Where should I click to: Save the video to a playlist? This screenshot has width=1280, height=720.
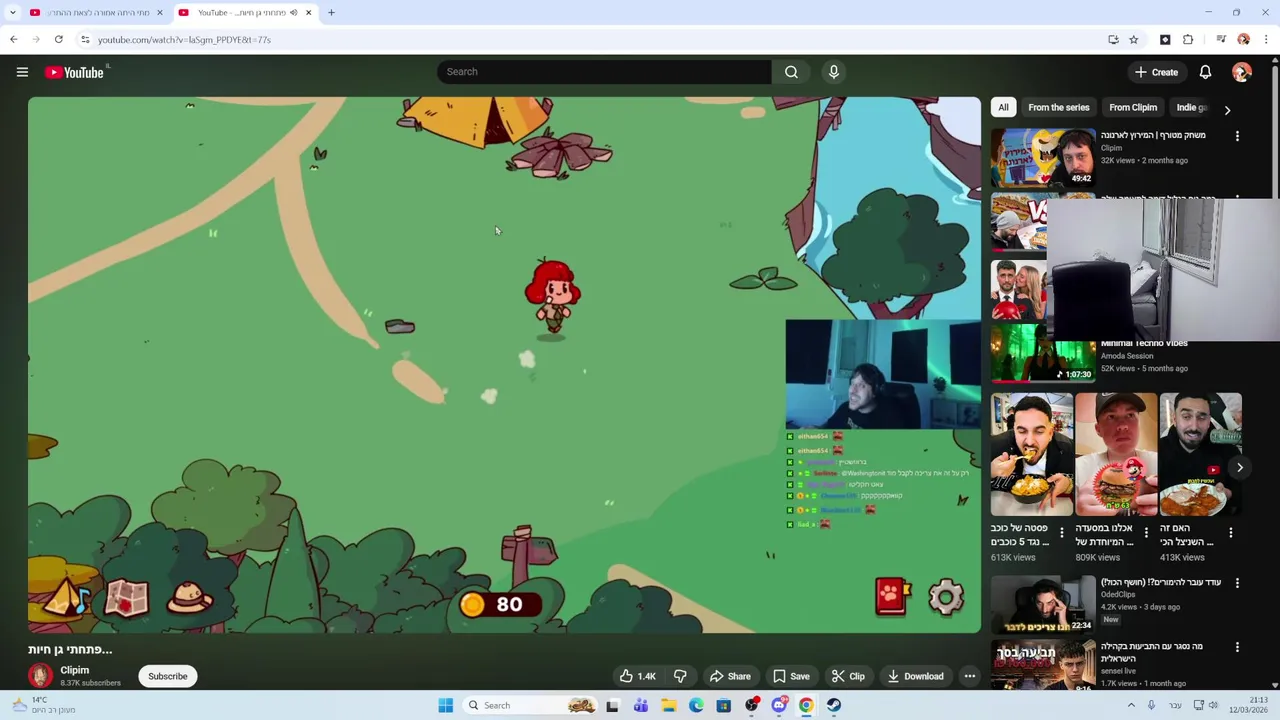(791, 676)
